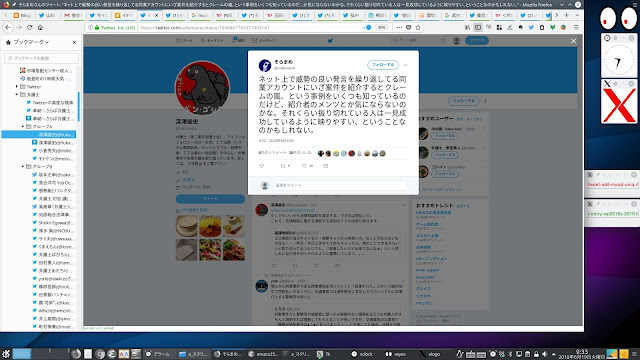The height and width of the screenshot is (360, 640).
Task: Click the 返信をツイート reply field
Action: (340, 185)
